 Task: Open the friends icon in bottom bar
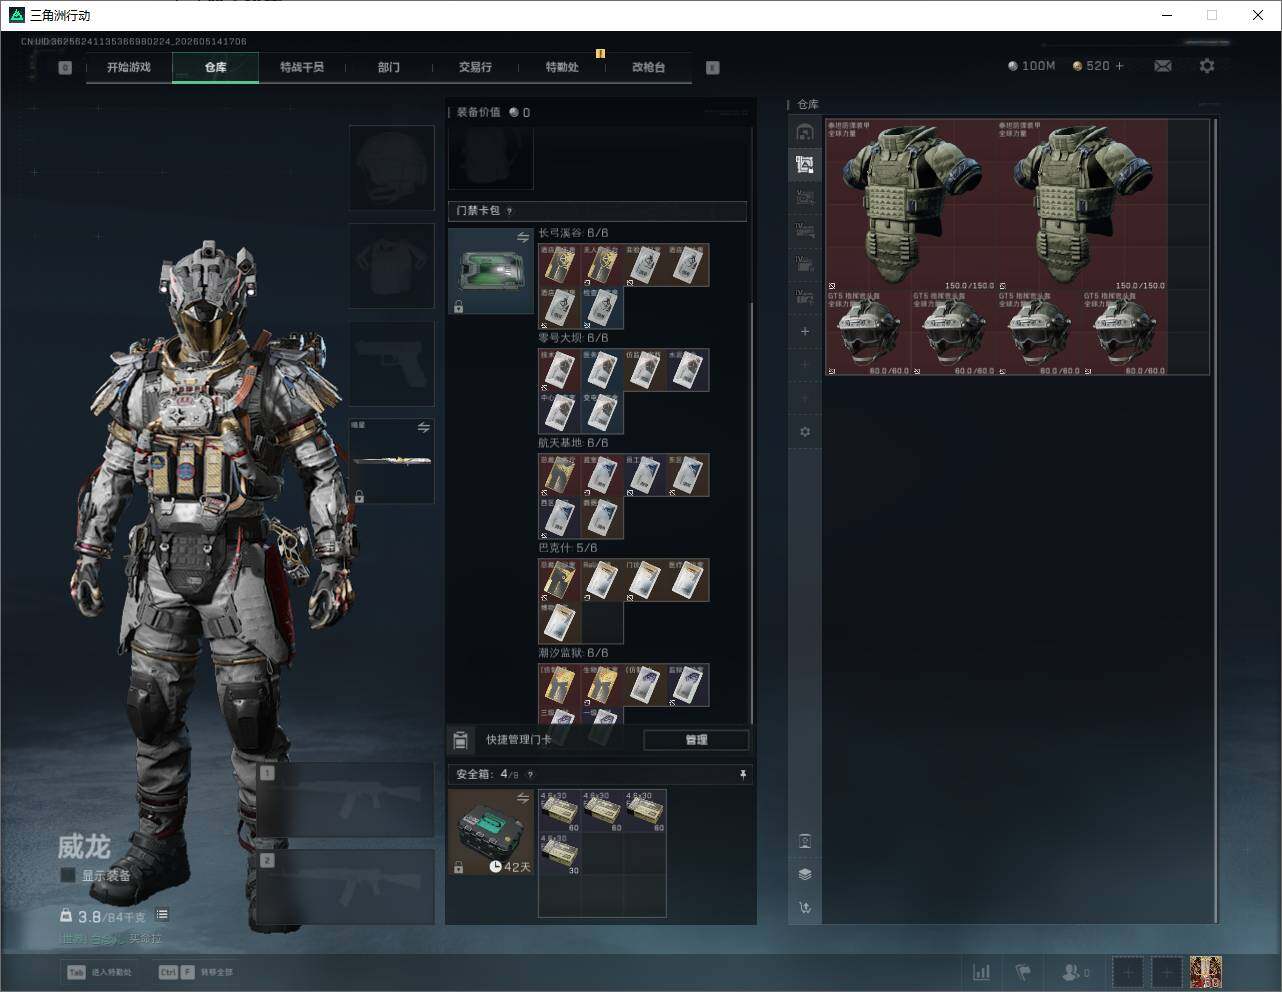pos(1075,972)
